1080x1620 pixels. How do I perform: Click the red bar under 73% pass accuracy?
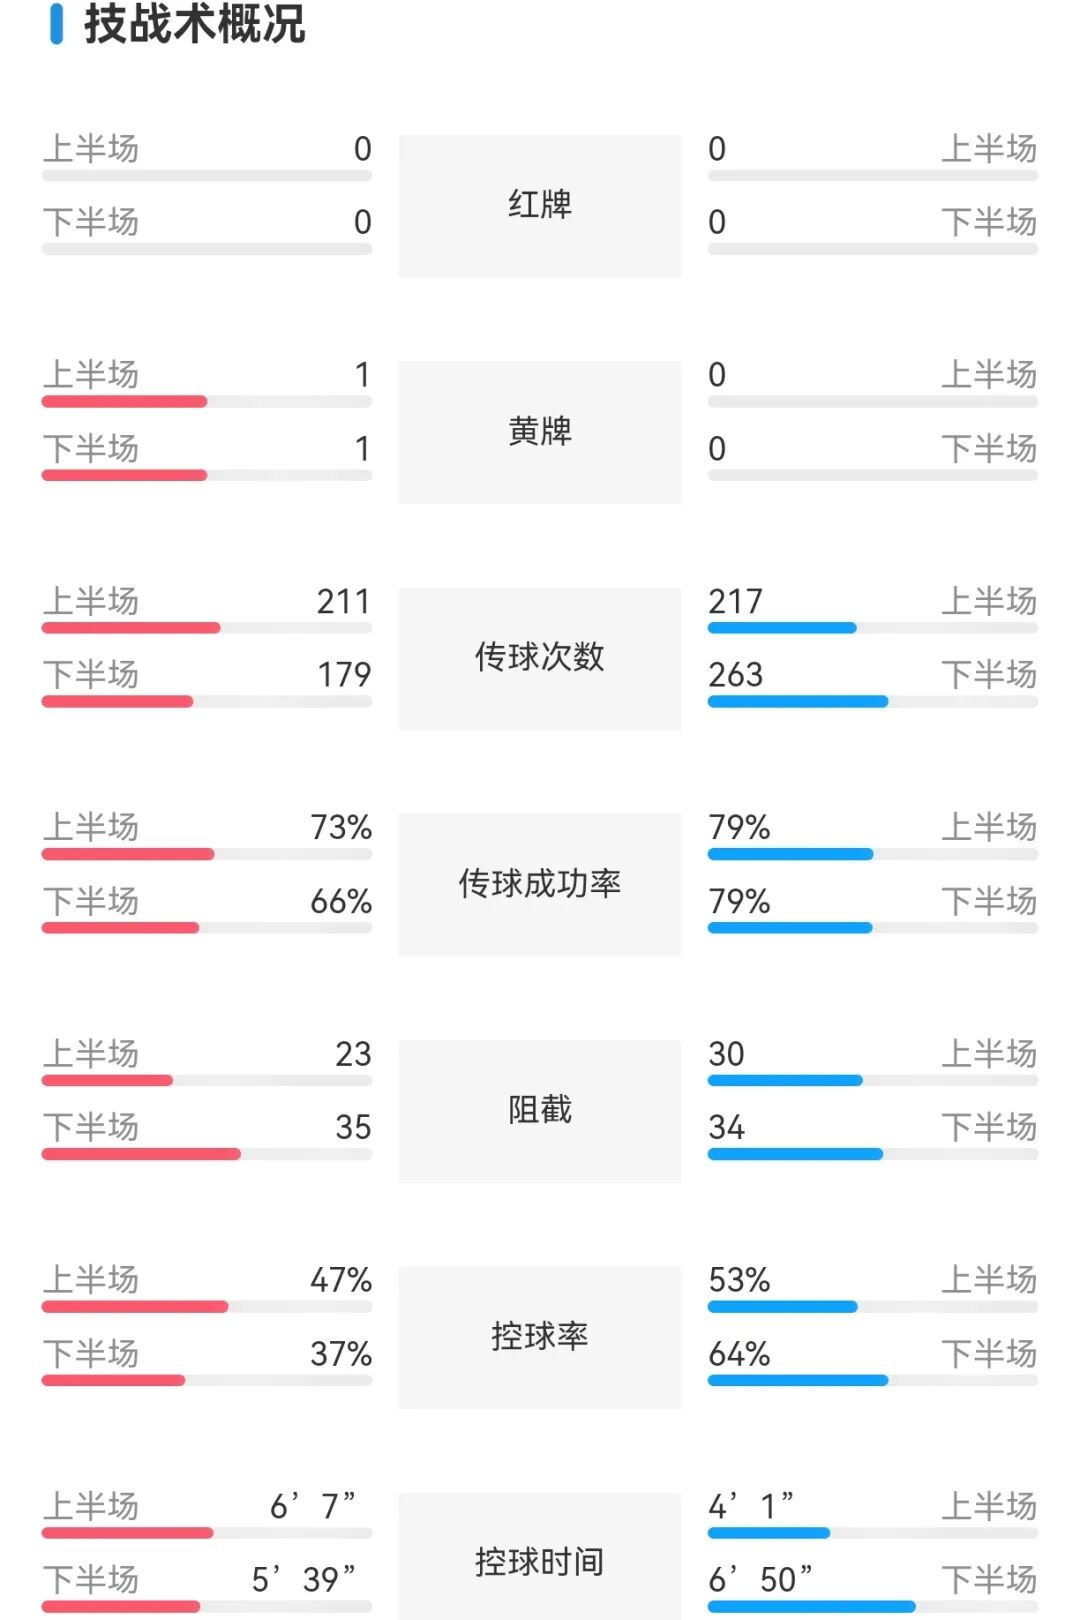pyautogui.click(x=128, y=855)
